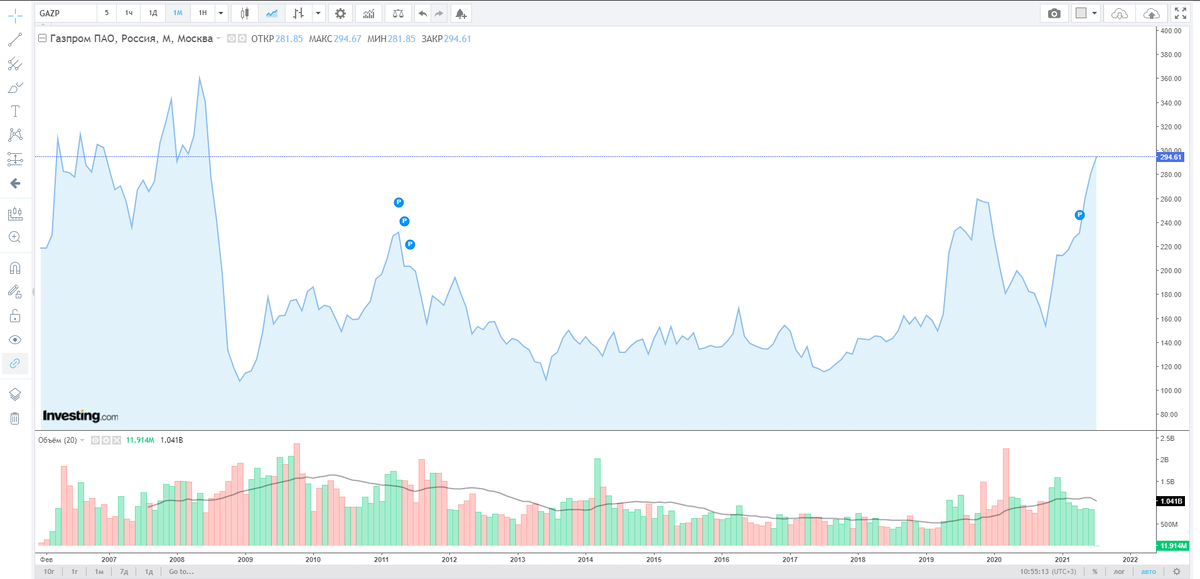Viewport: 1200px width, 579px height.
Task: Select the brush drawing tool
Action: click(15, 88)
